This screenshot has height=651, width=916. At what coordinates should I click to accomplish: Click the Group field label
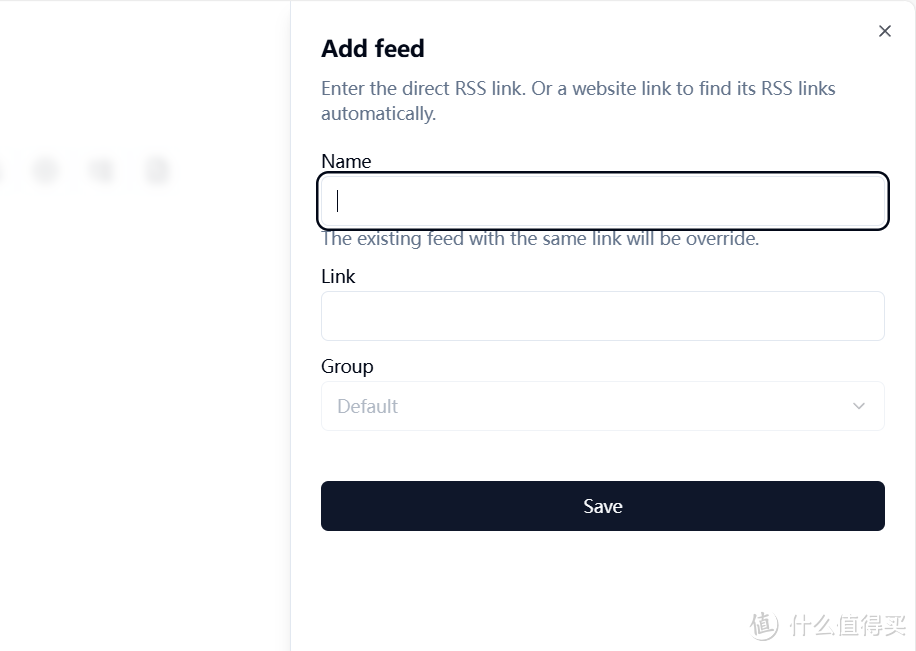coord(347,366)
